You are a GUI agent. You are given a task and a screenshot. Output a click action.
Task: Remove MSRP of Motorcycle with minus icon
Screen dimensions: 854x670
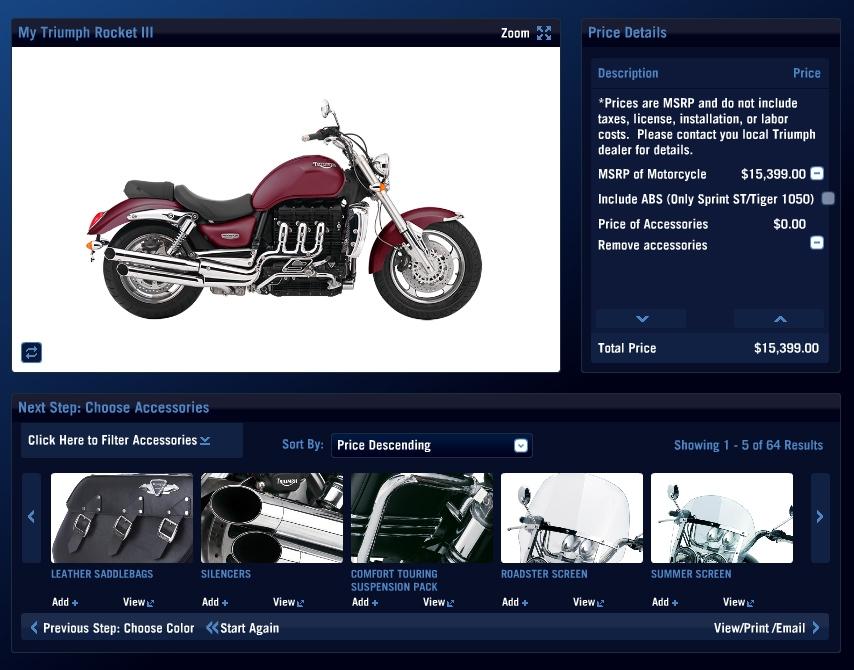click(x=817, y=173)
